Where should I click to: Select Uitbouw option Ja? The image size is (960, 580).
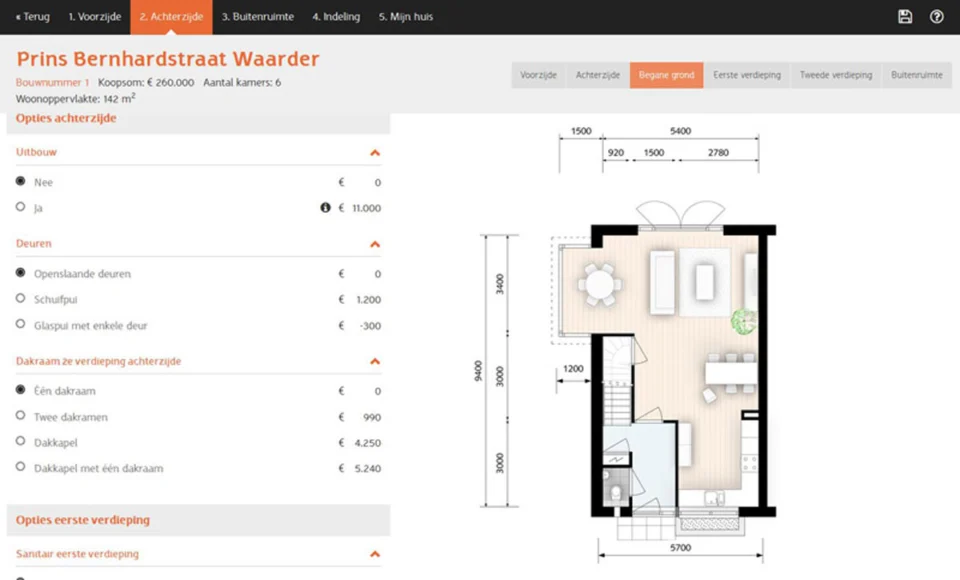21,207
